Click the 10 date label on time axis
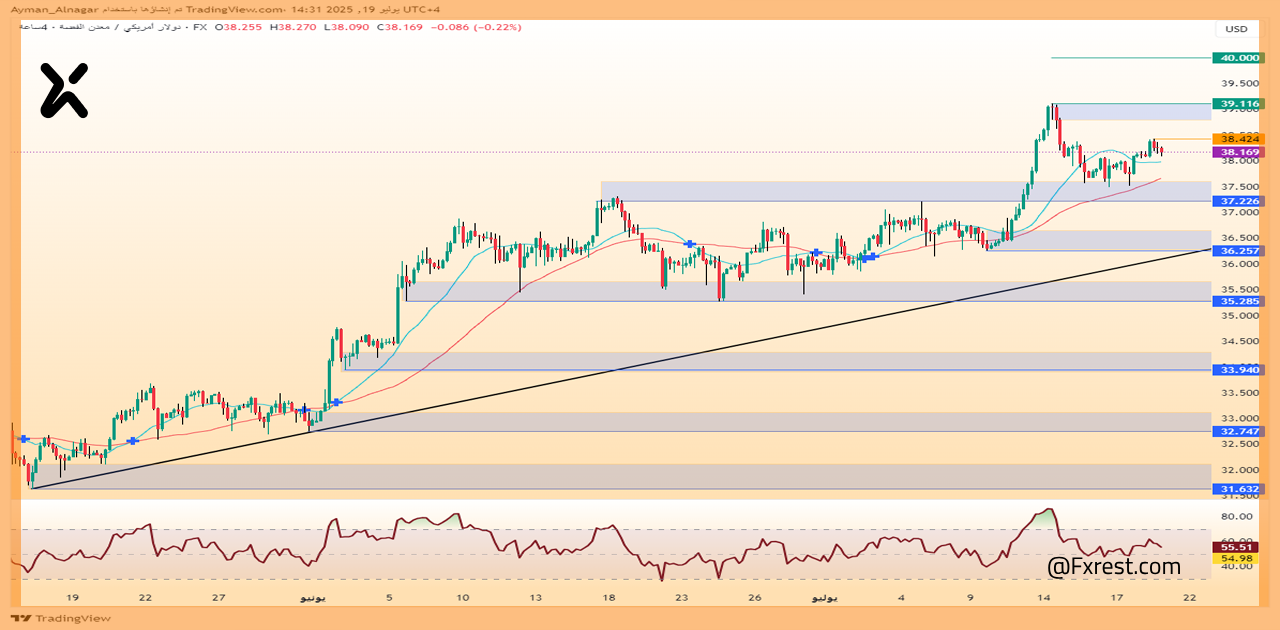This screenshot has height=630, width=1280. pos(462,597)
